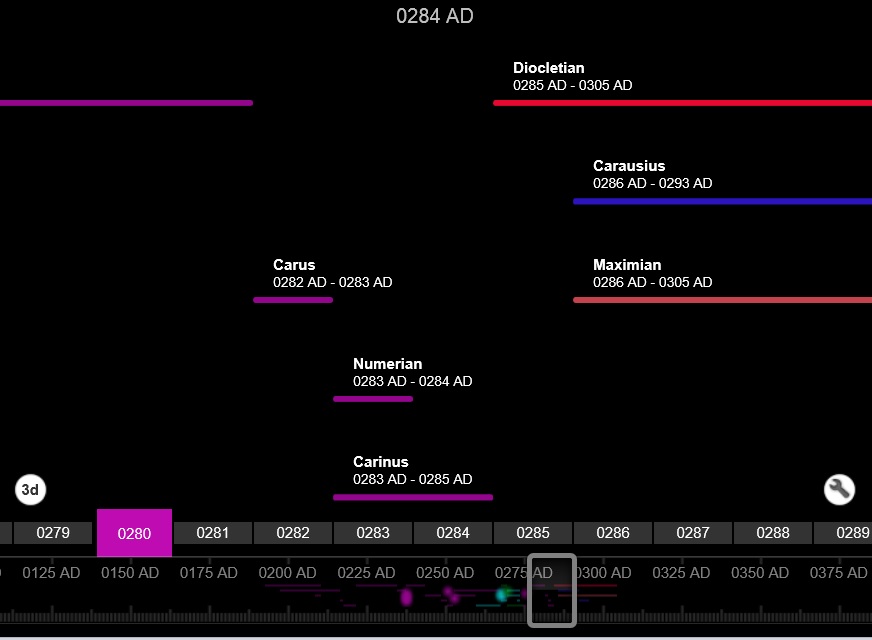Jump to year 0285 on timeline

[533, 533]
